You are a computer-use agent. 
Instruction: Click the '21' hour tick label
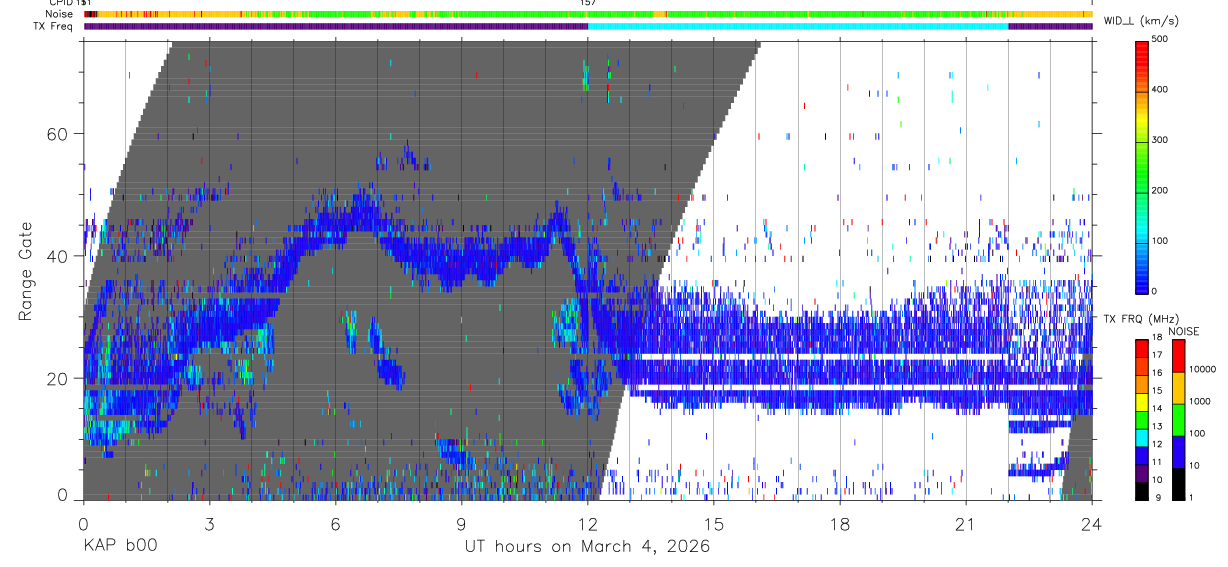point(966,523)
